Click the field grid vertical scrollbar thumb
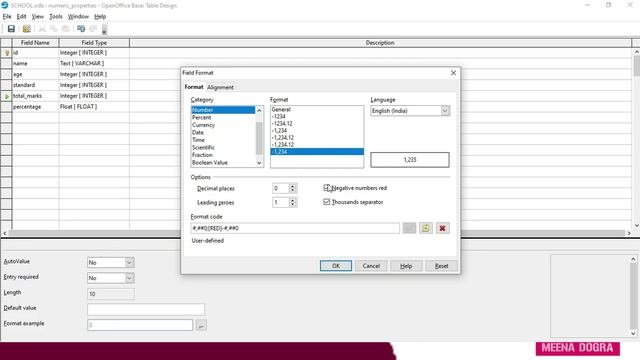 (x=636, y=66)
